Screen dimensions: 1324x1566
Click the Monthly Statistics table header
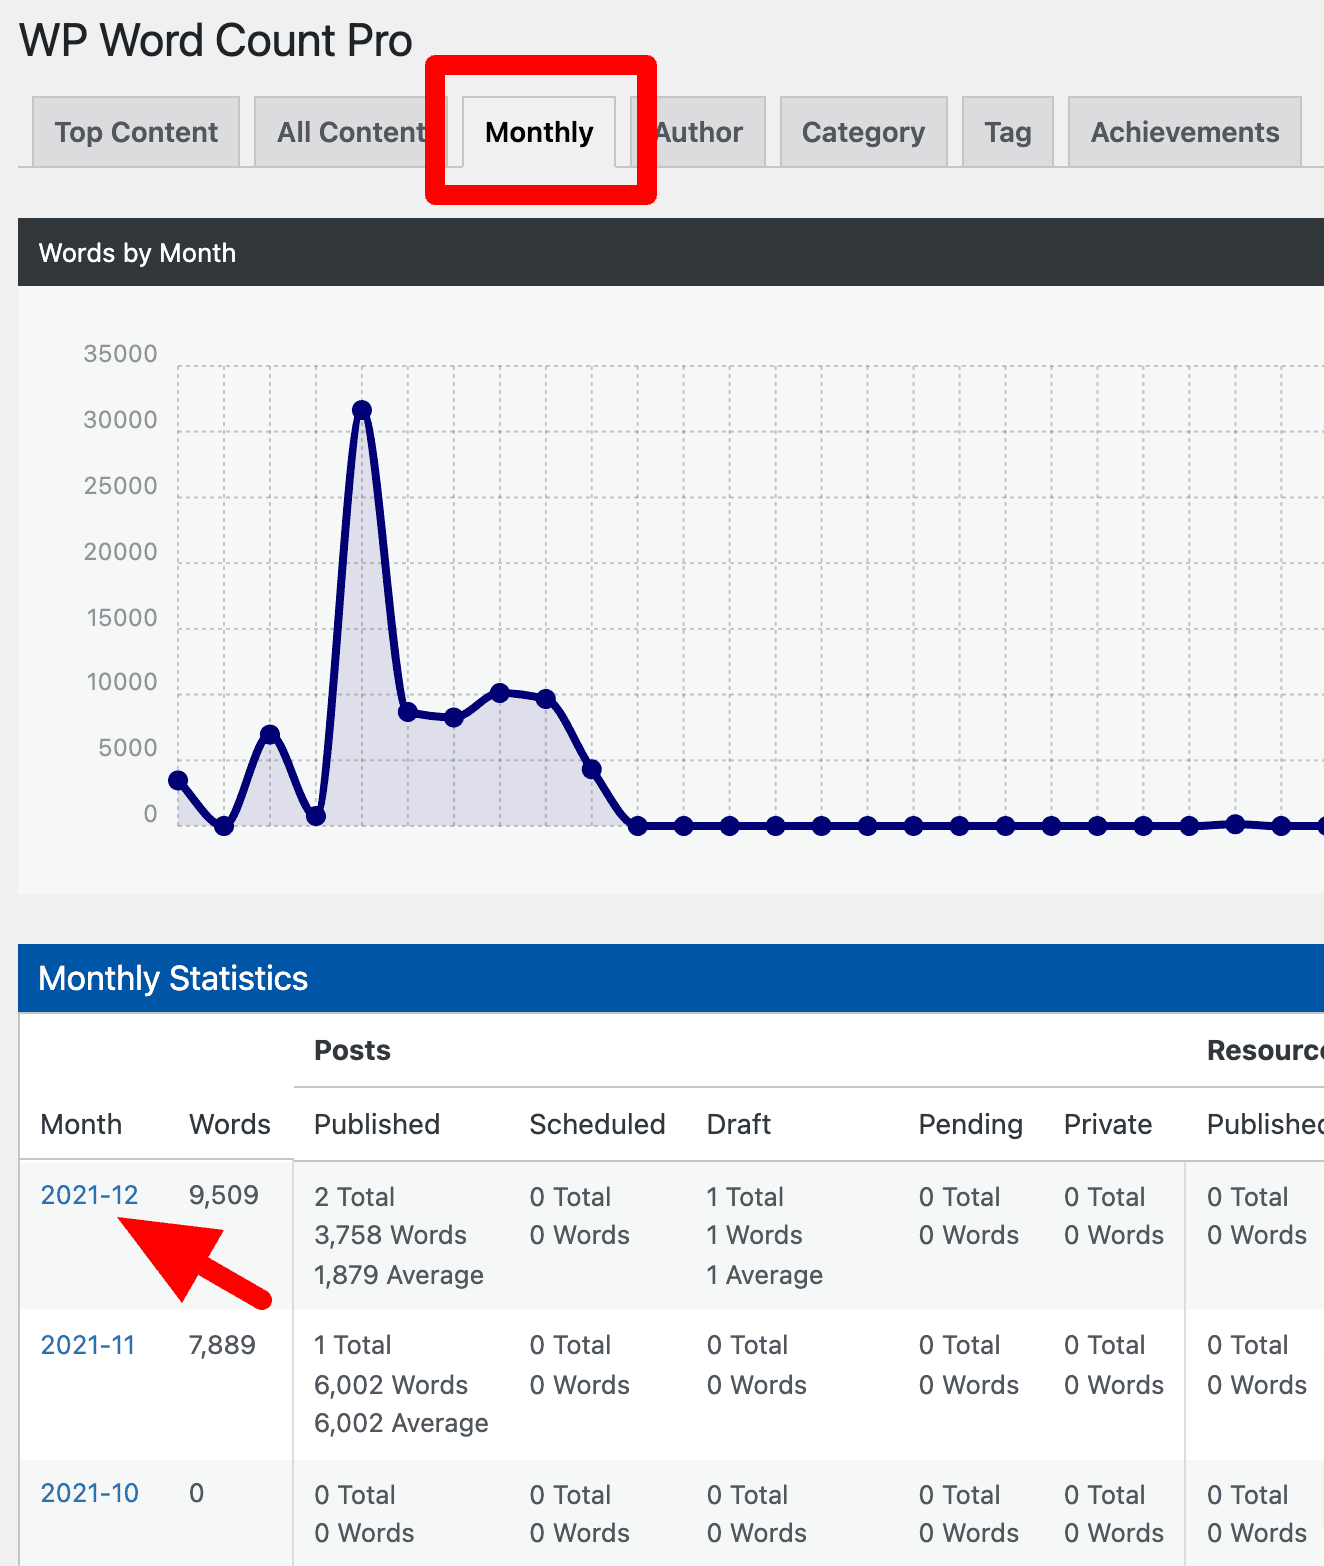tap(173, 978)
